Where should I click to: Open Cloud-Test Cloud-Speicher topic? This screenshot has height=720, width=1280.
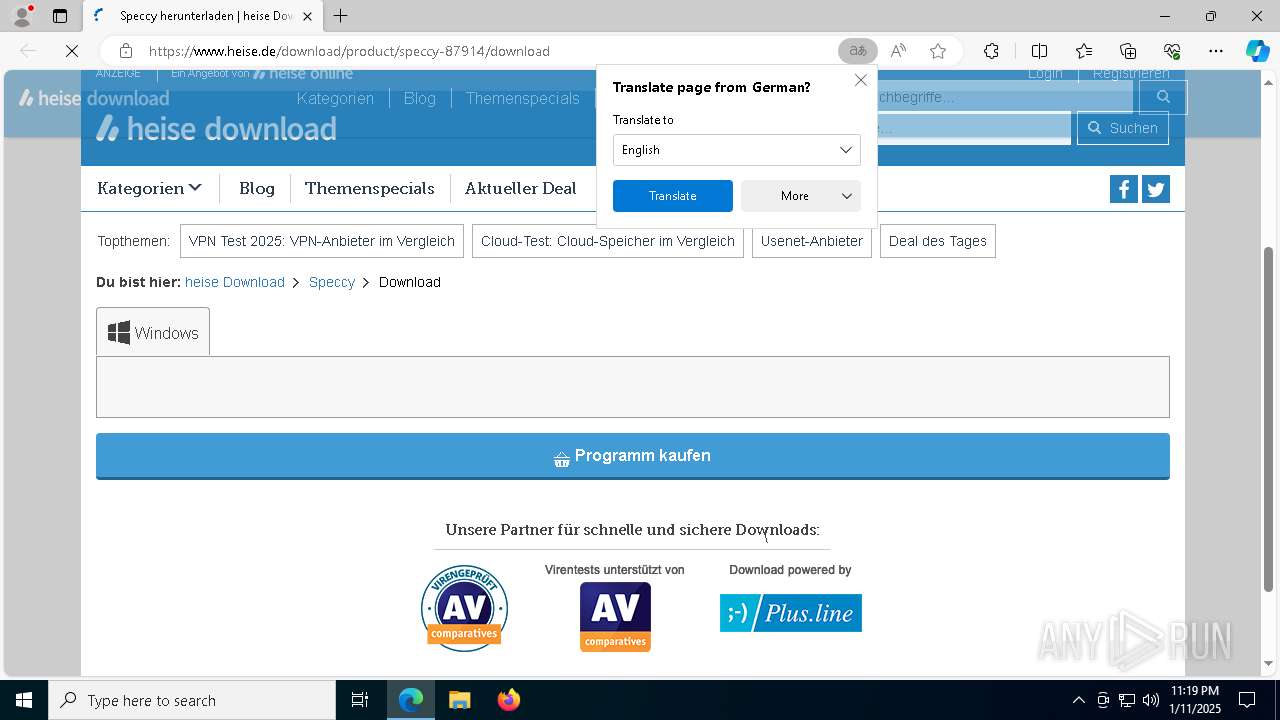point(608,241)
